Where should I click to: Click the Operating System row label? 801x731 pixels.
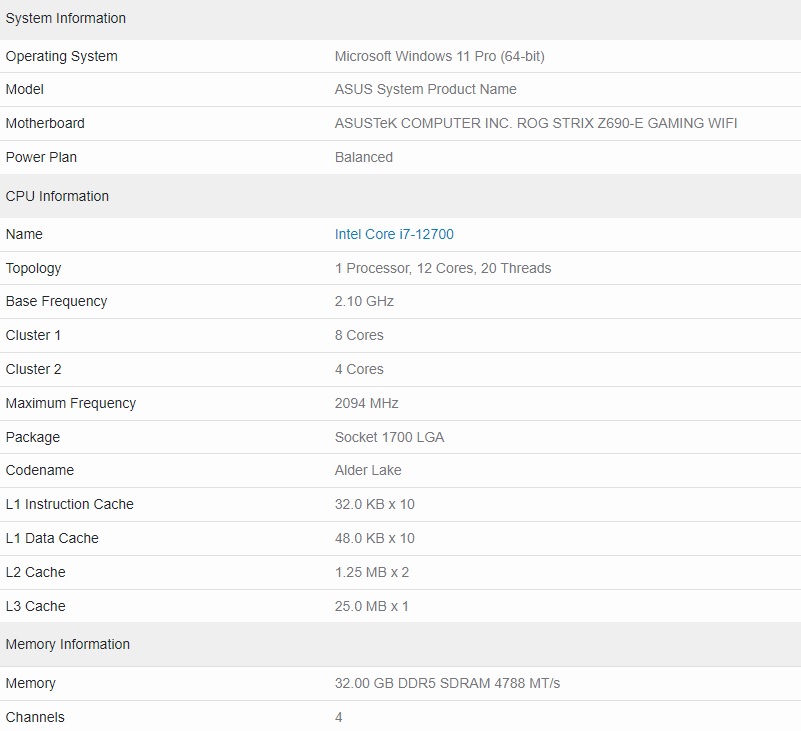coord(61,56)
